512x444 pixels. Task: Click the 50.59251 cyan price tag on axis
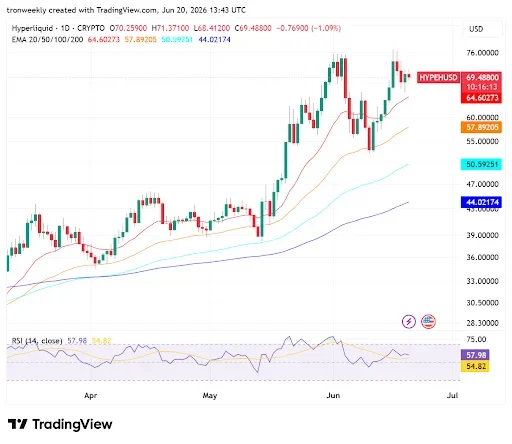pyautogui.click(x=481, y=164)
